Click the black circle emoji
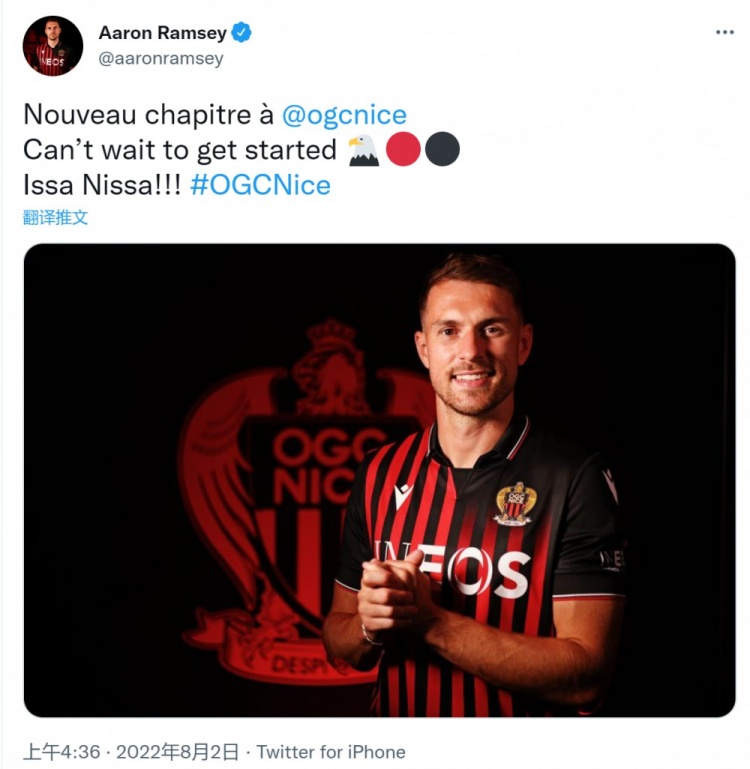 click(x=442, y=149)
